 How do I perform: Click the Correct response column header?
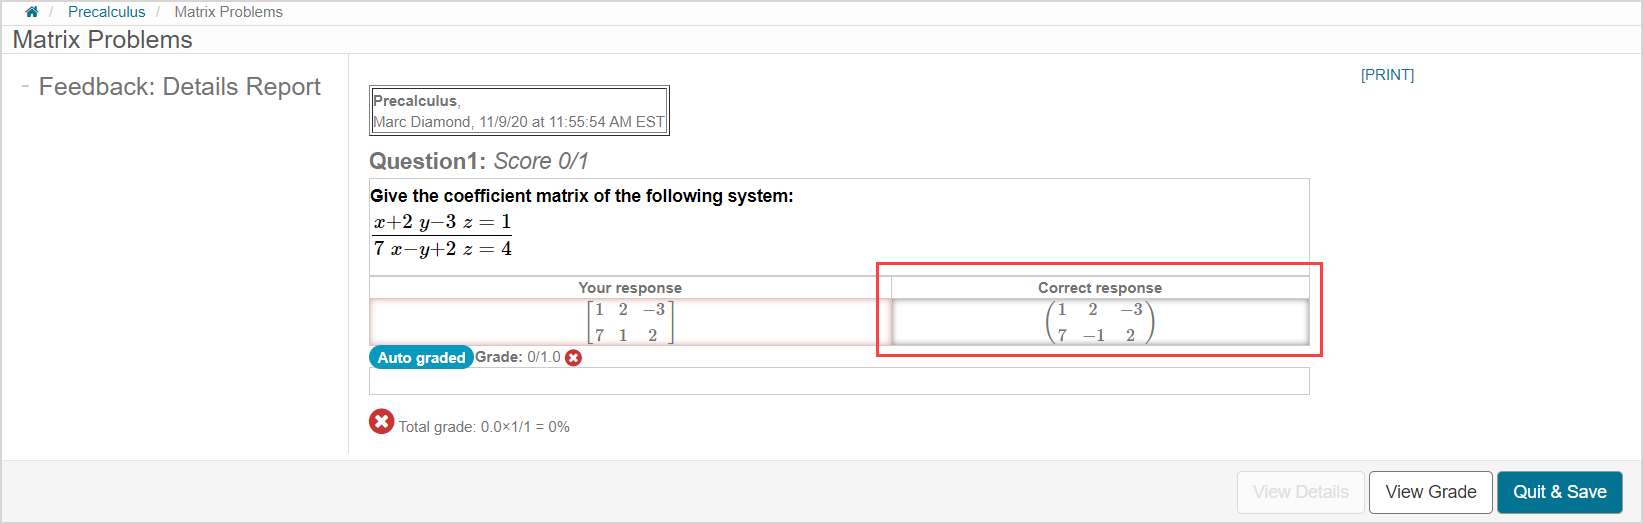[1099, 288]
